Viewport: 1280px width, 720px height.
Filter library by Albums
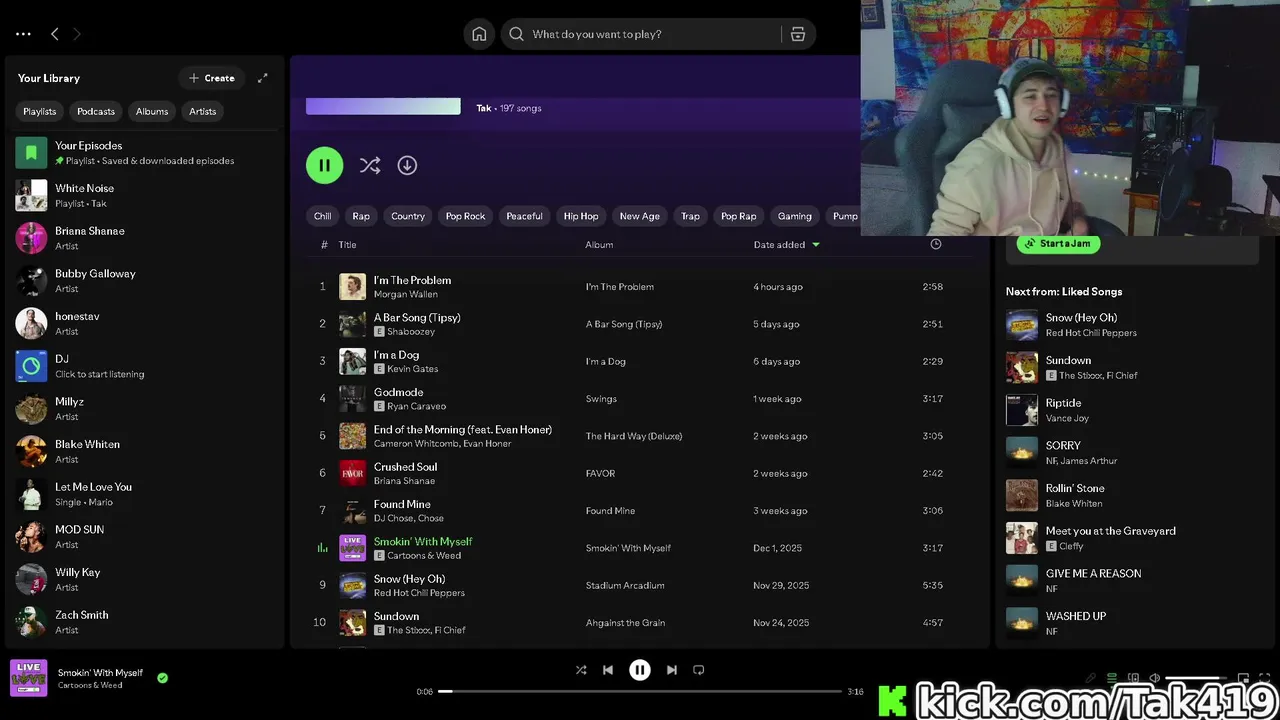152,111
